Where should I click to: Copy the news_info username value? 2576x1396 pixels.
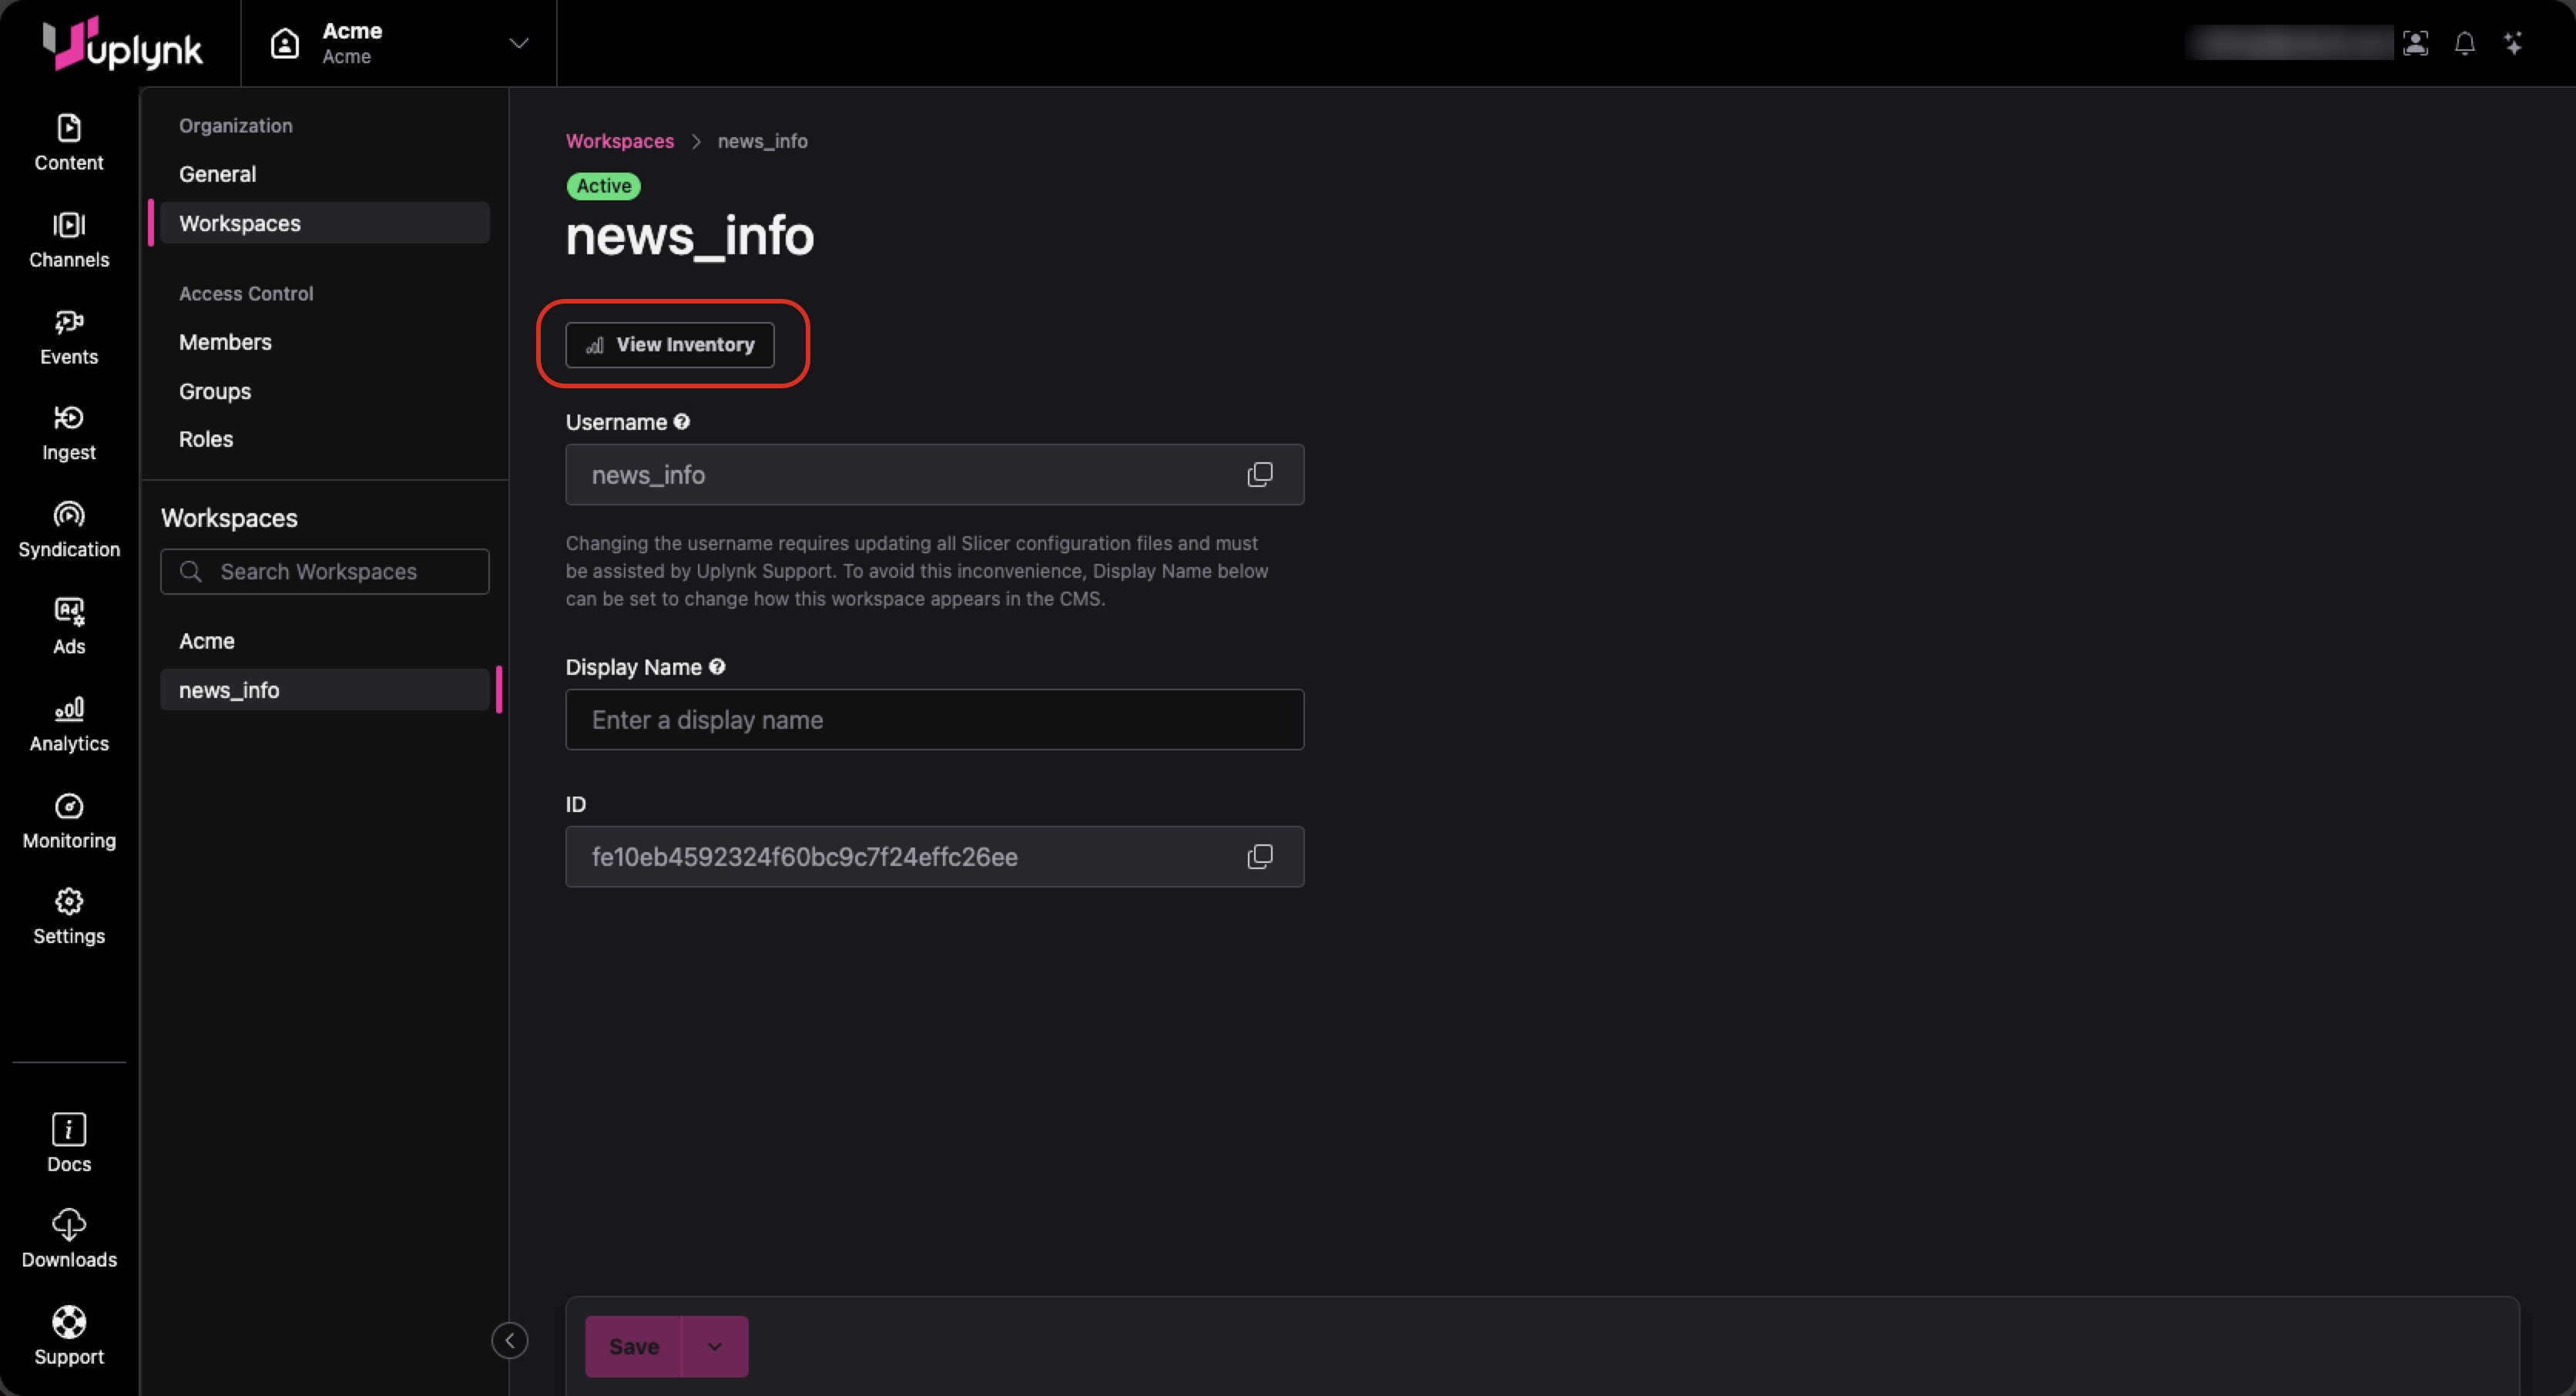pos(1260,474)
